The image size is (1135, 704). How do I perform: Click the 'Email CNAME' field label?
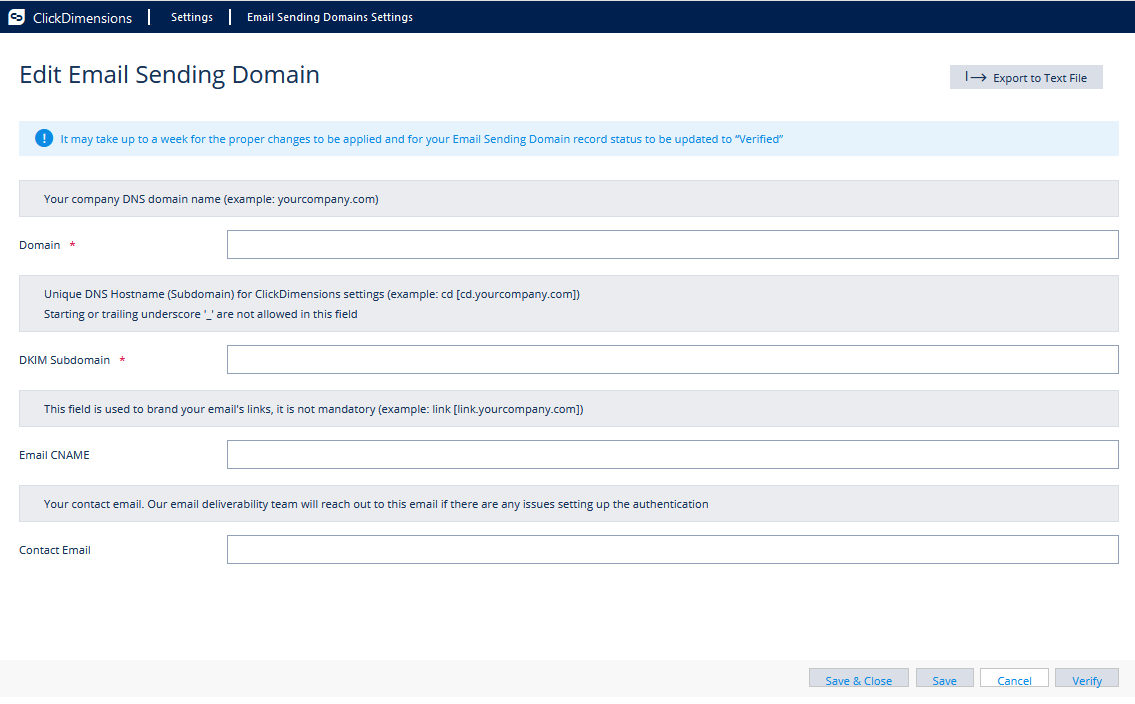[54, 455]
